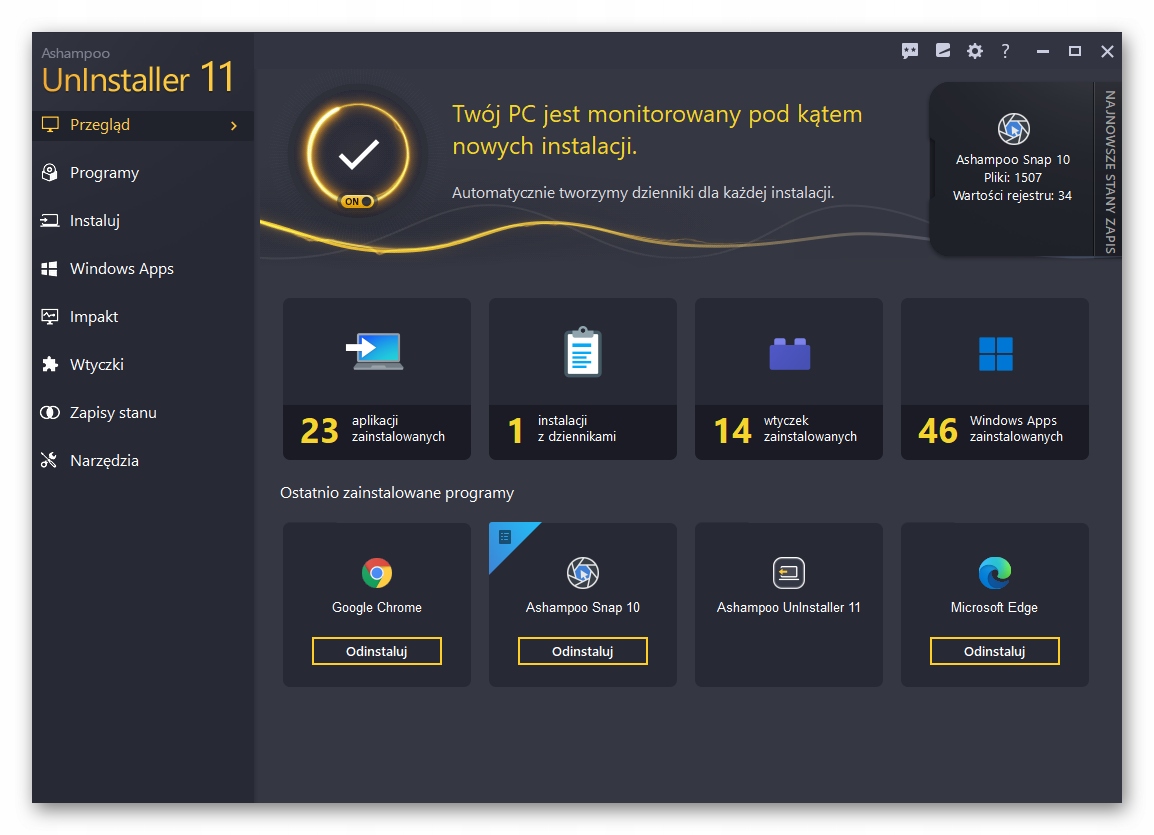Click the Instaluj laptop icon
The width and height of the screenshot is (1154, 835).
pyautogui.click(x=49, y=220)
